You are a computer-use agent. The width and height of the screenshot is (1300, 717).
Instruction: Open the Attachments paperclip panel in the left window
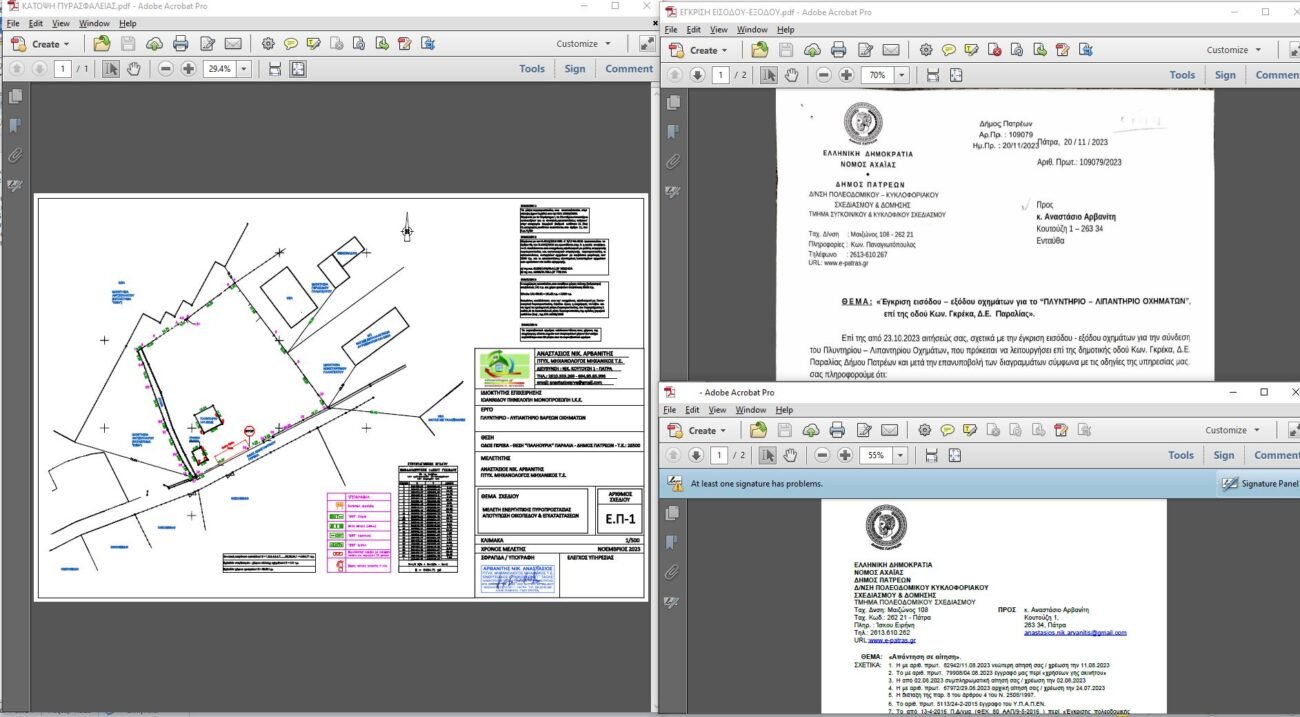(x=15, y=155)
